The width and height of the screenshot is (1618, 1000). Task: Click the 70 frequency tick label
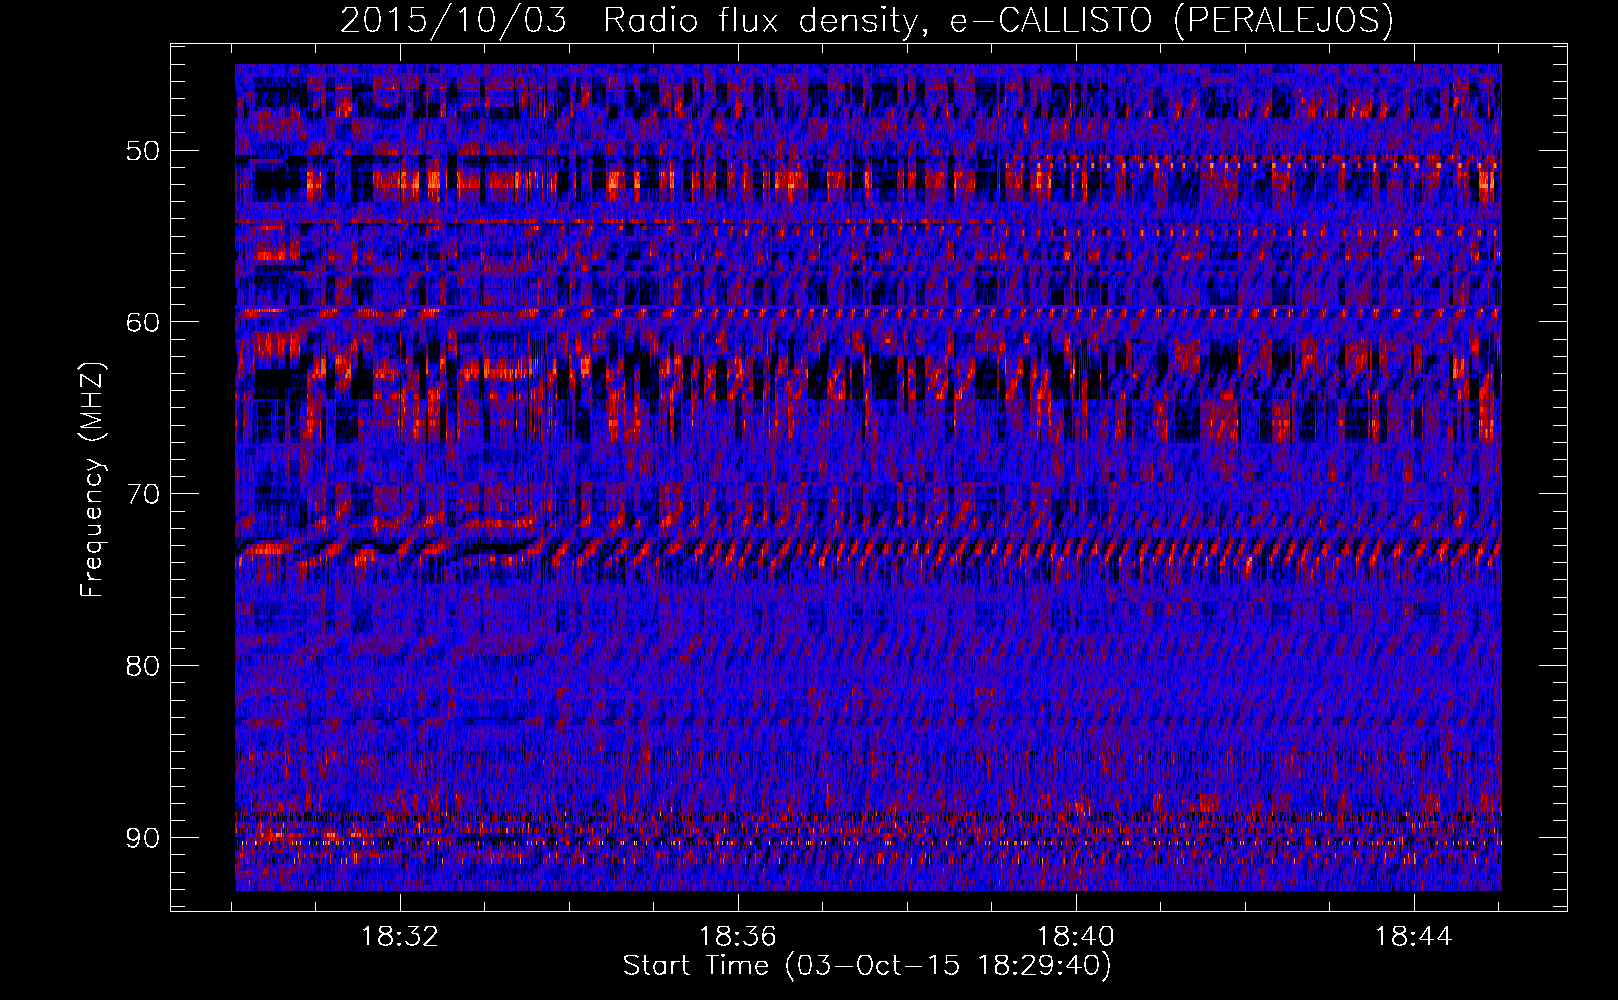click(142, 494)
